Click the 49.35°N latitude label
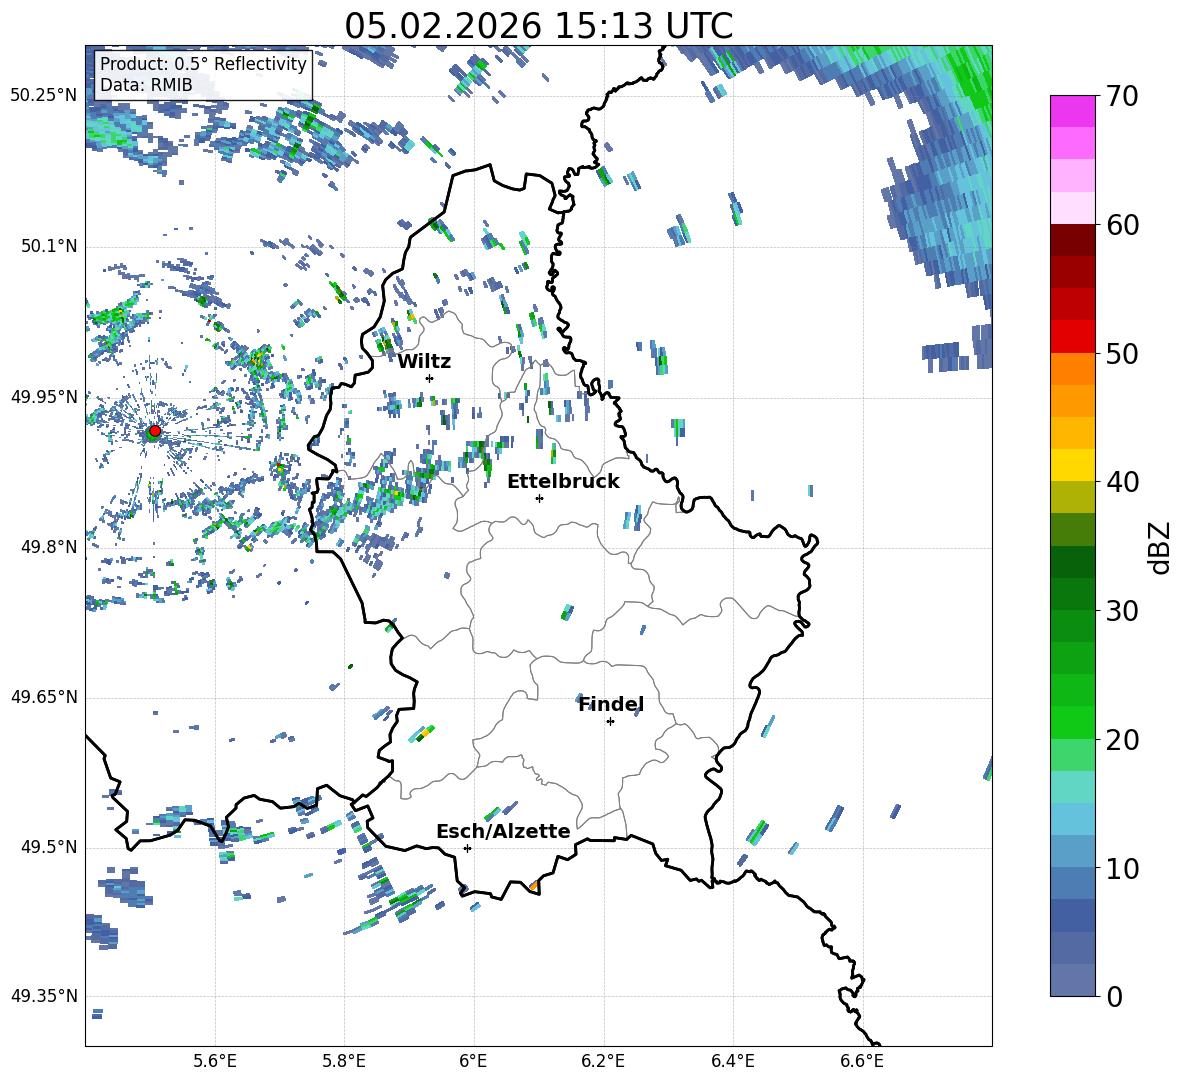The height and width of the screenshot is (1081, 1184). pos(43,996)
